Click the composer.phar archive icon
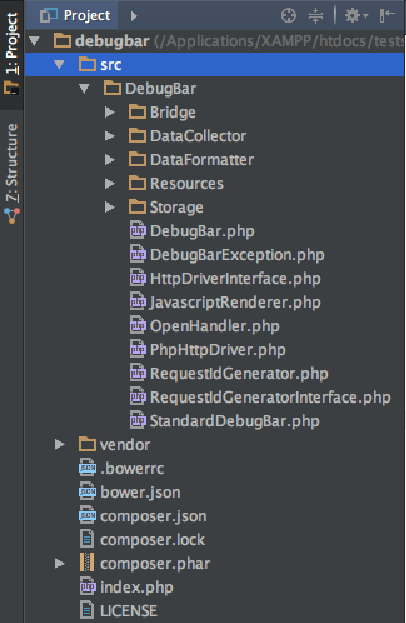 pyautogui.click(x=87, y=563)
